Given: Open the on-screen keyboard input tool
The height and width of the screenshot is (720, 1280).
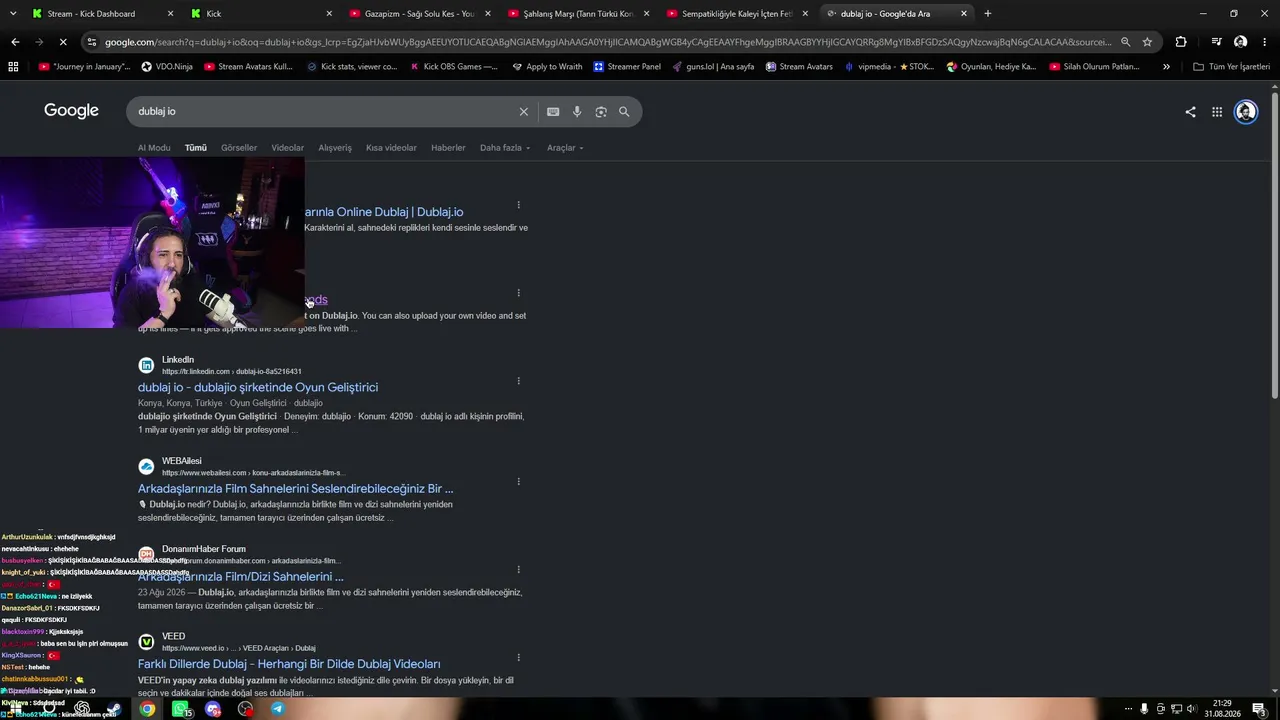Looking at the screenshot, I should coord(553,112).
